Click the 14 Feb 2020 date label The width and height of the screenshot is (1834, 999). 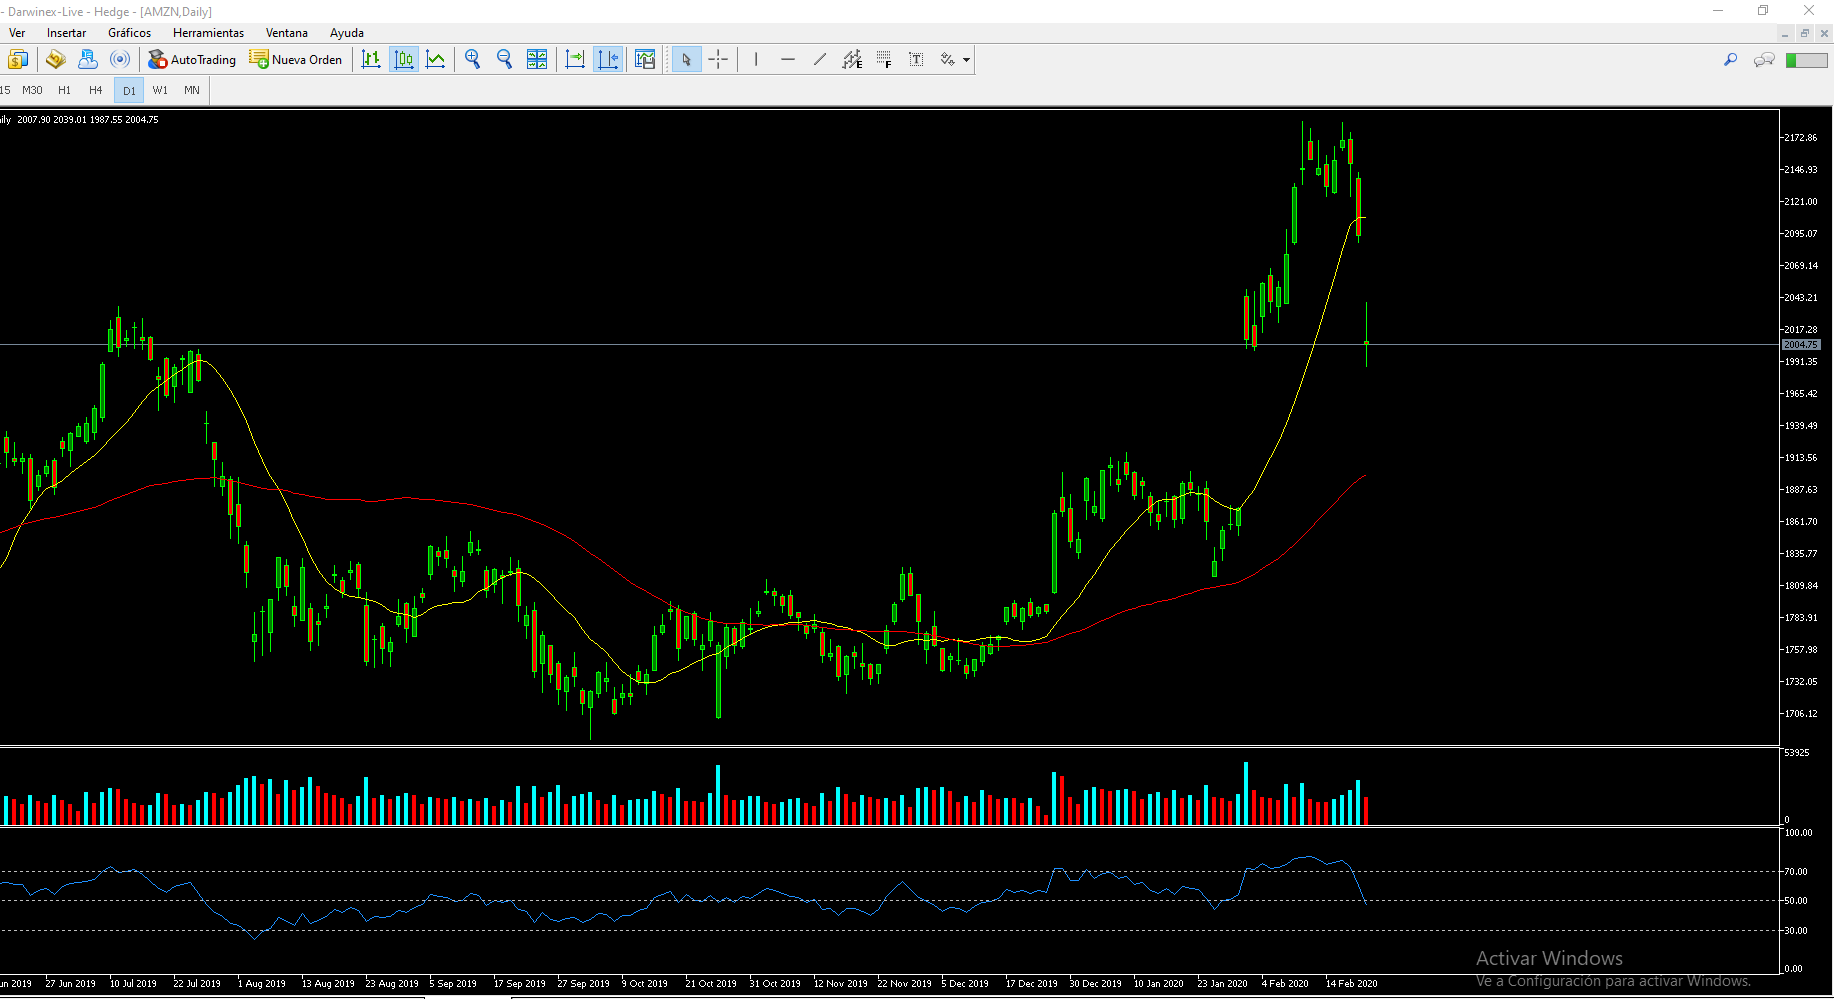[1351, 984]
